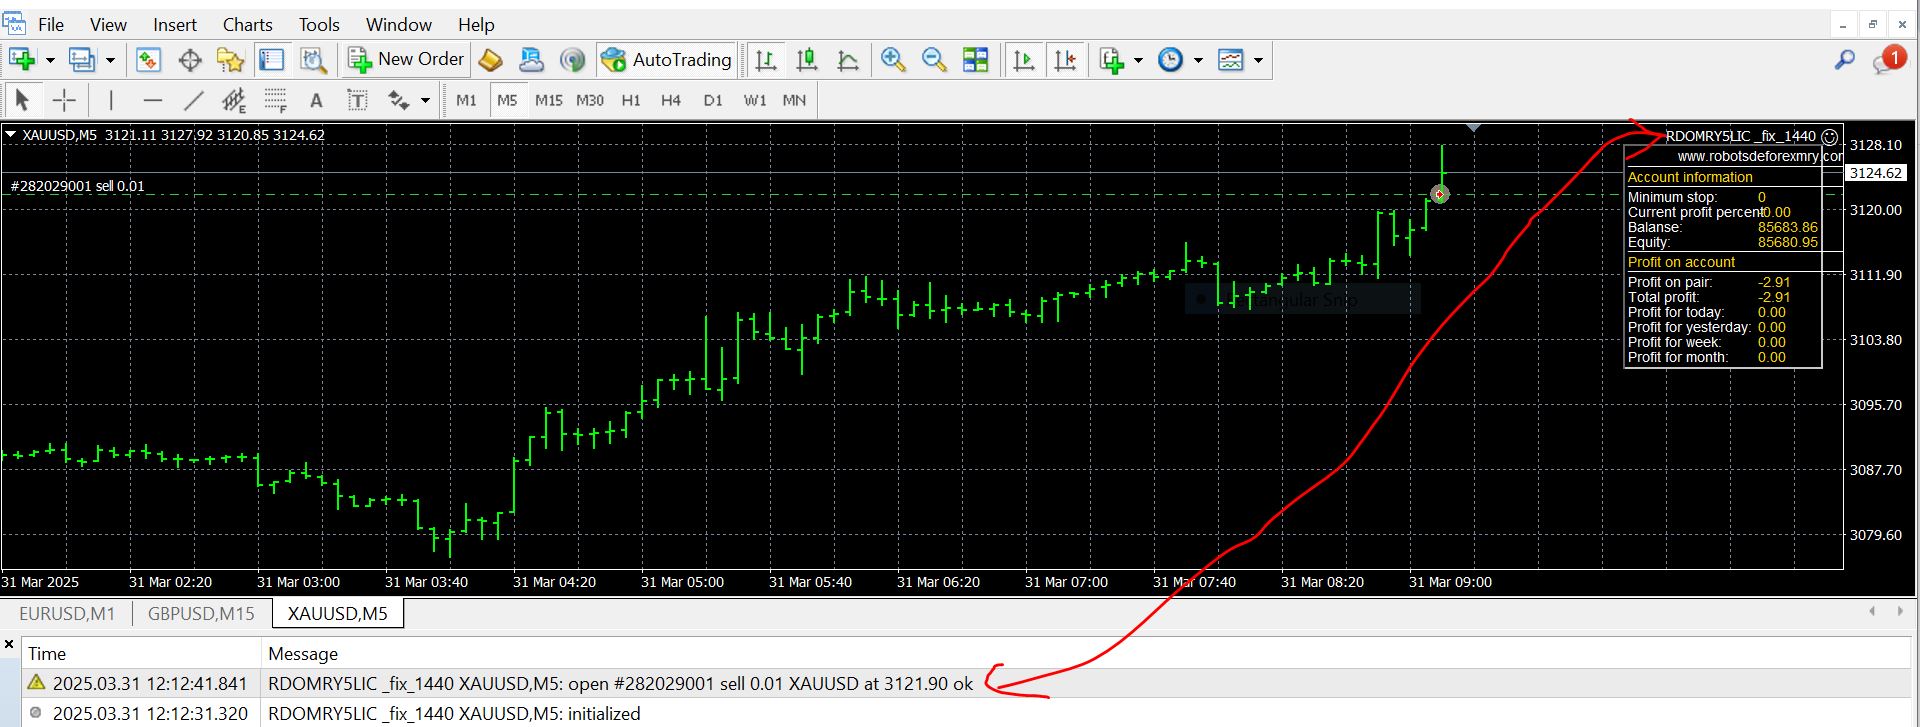This screenshot has width=1920, height=727.
Task: Select the Crosshair tool
Action: [64, 100]
